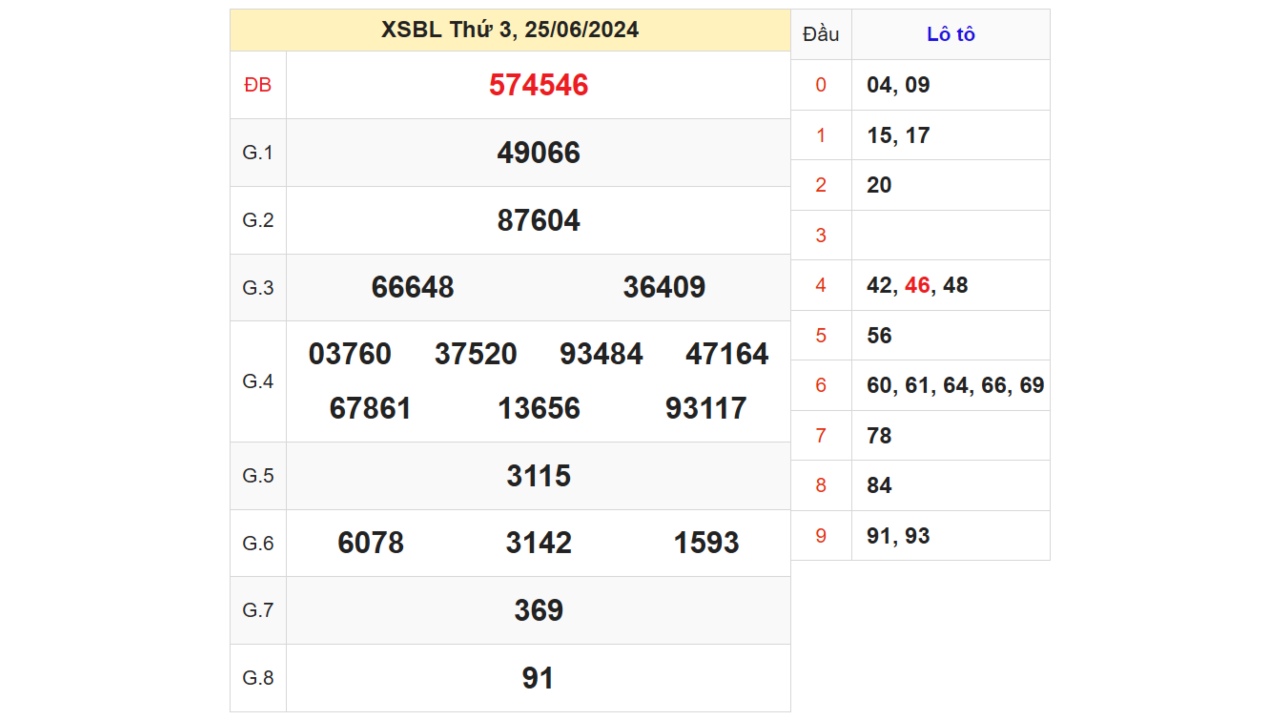Click G.4 number 03760
Screen dimensions: 1280x720
tap(350, 354)
